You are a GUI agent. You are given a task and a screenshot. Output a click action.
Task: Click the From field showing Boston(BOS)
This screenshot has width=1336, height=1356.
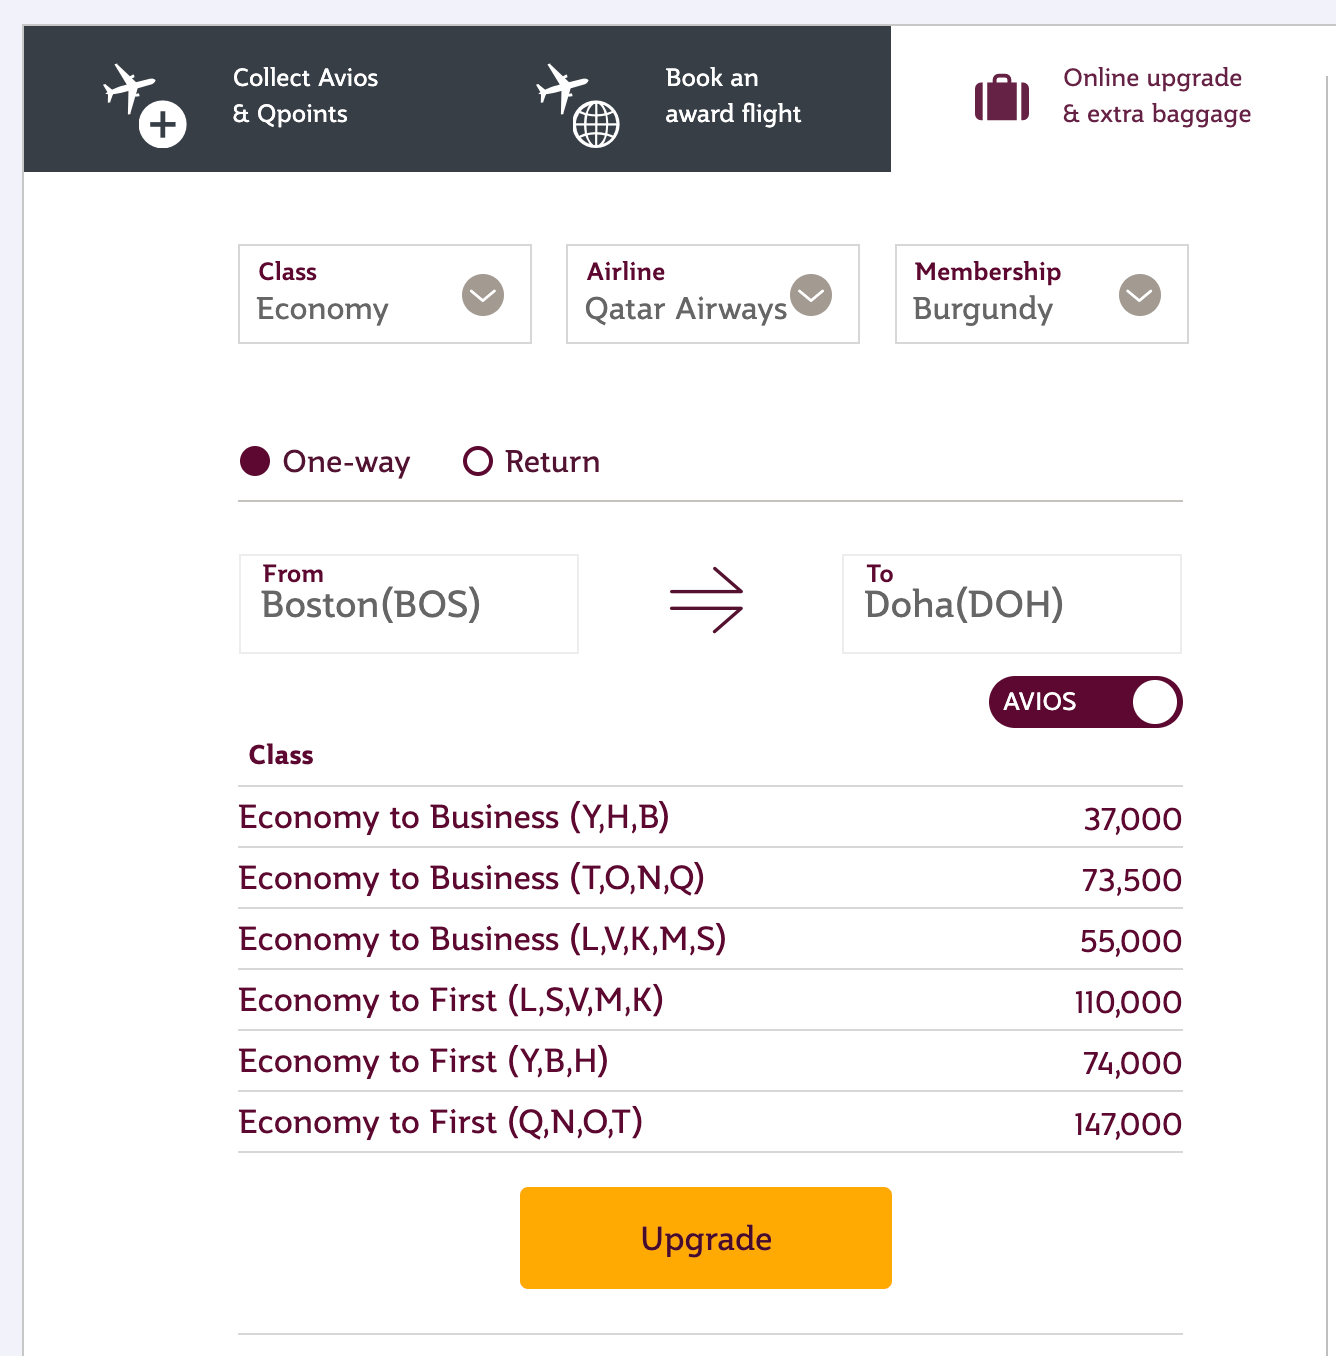[408, 604]
